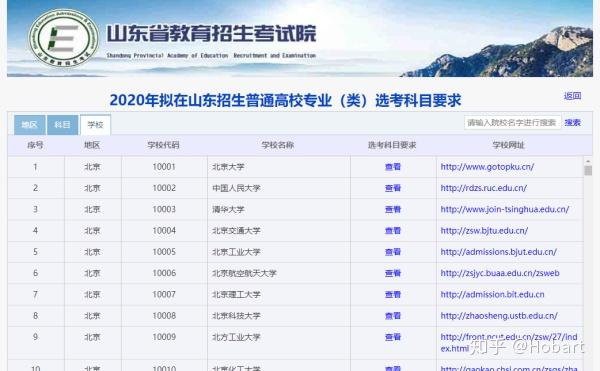This screenshot has width=600, height=371.
Task: Click the 学校网址 column header
Action: (509, 145)
